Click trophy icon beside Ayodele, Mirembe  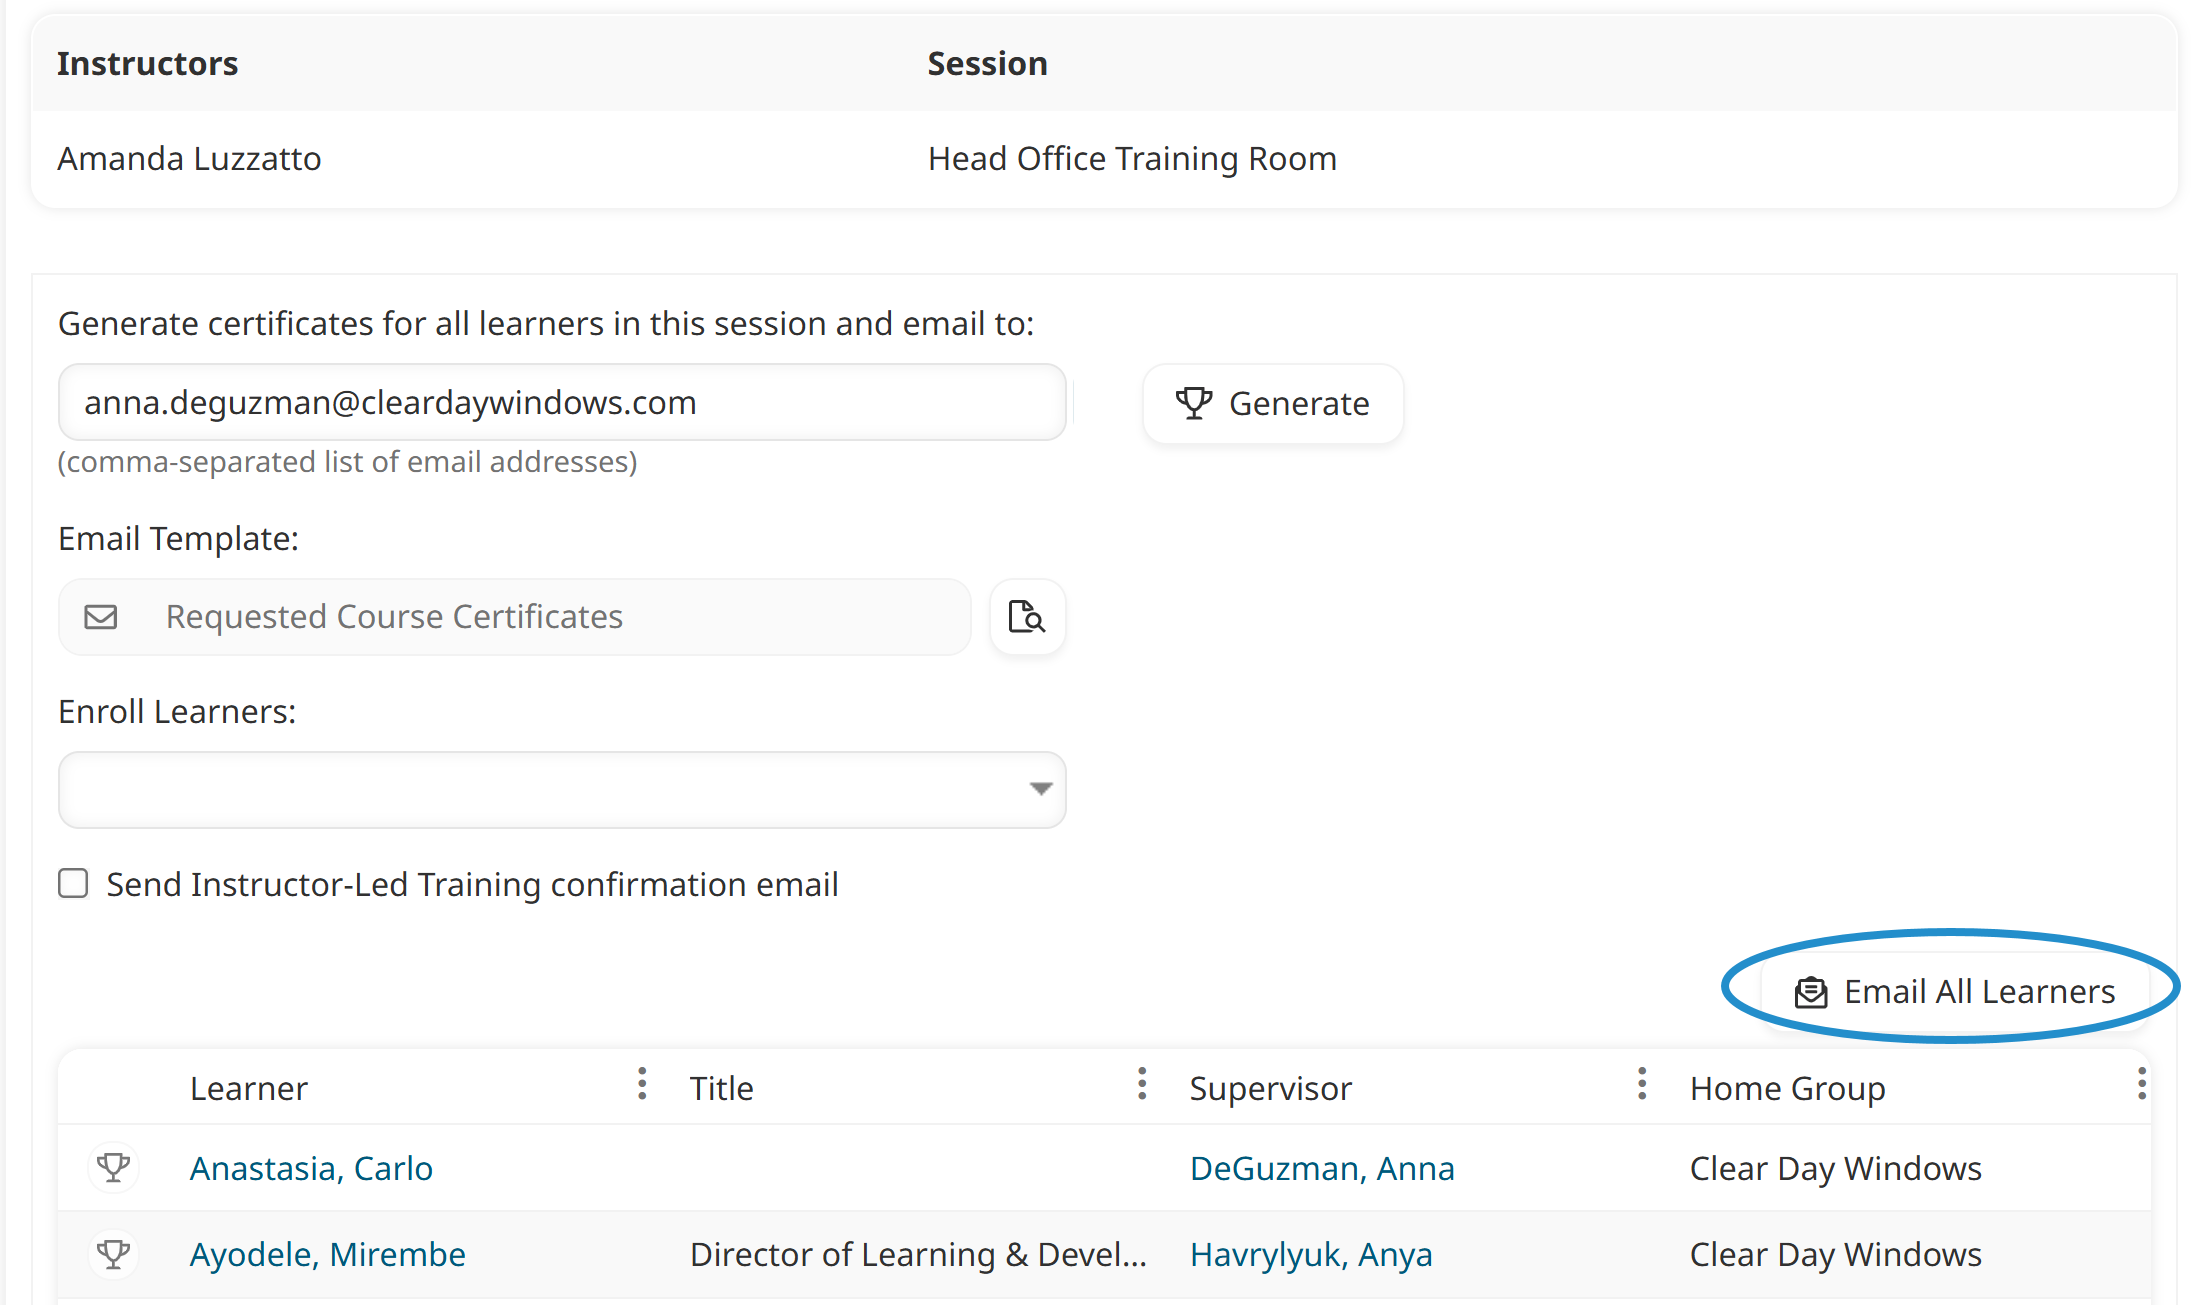(x=114, y=1253)
